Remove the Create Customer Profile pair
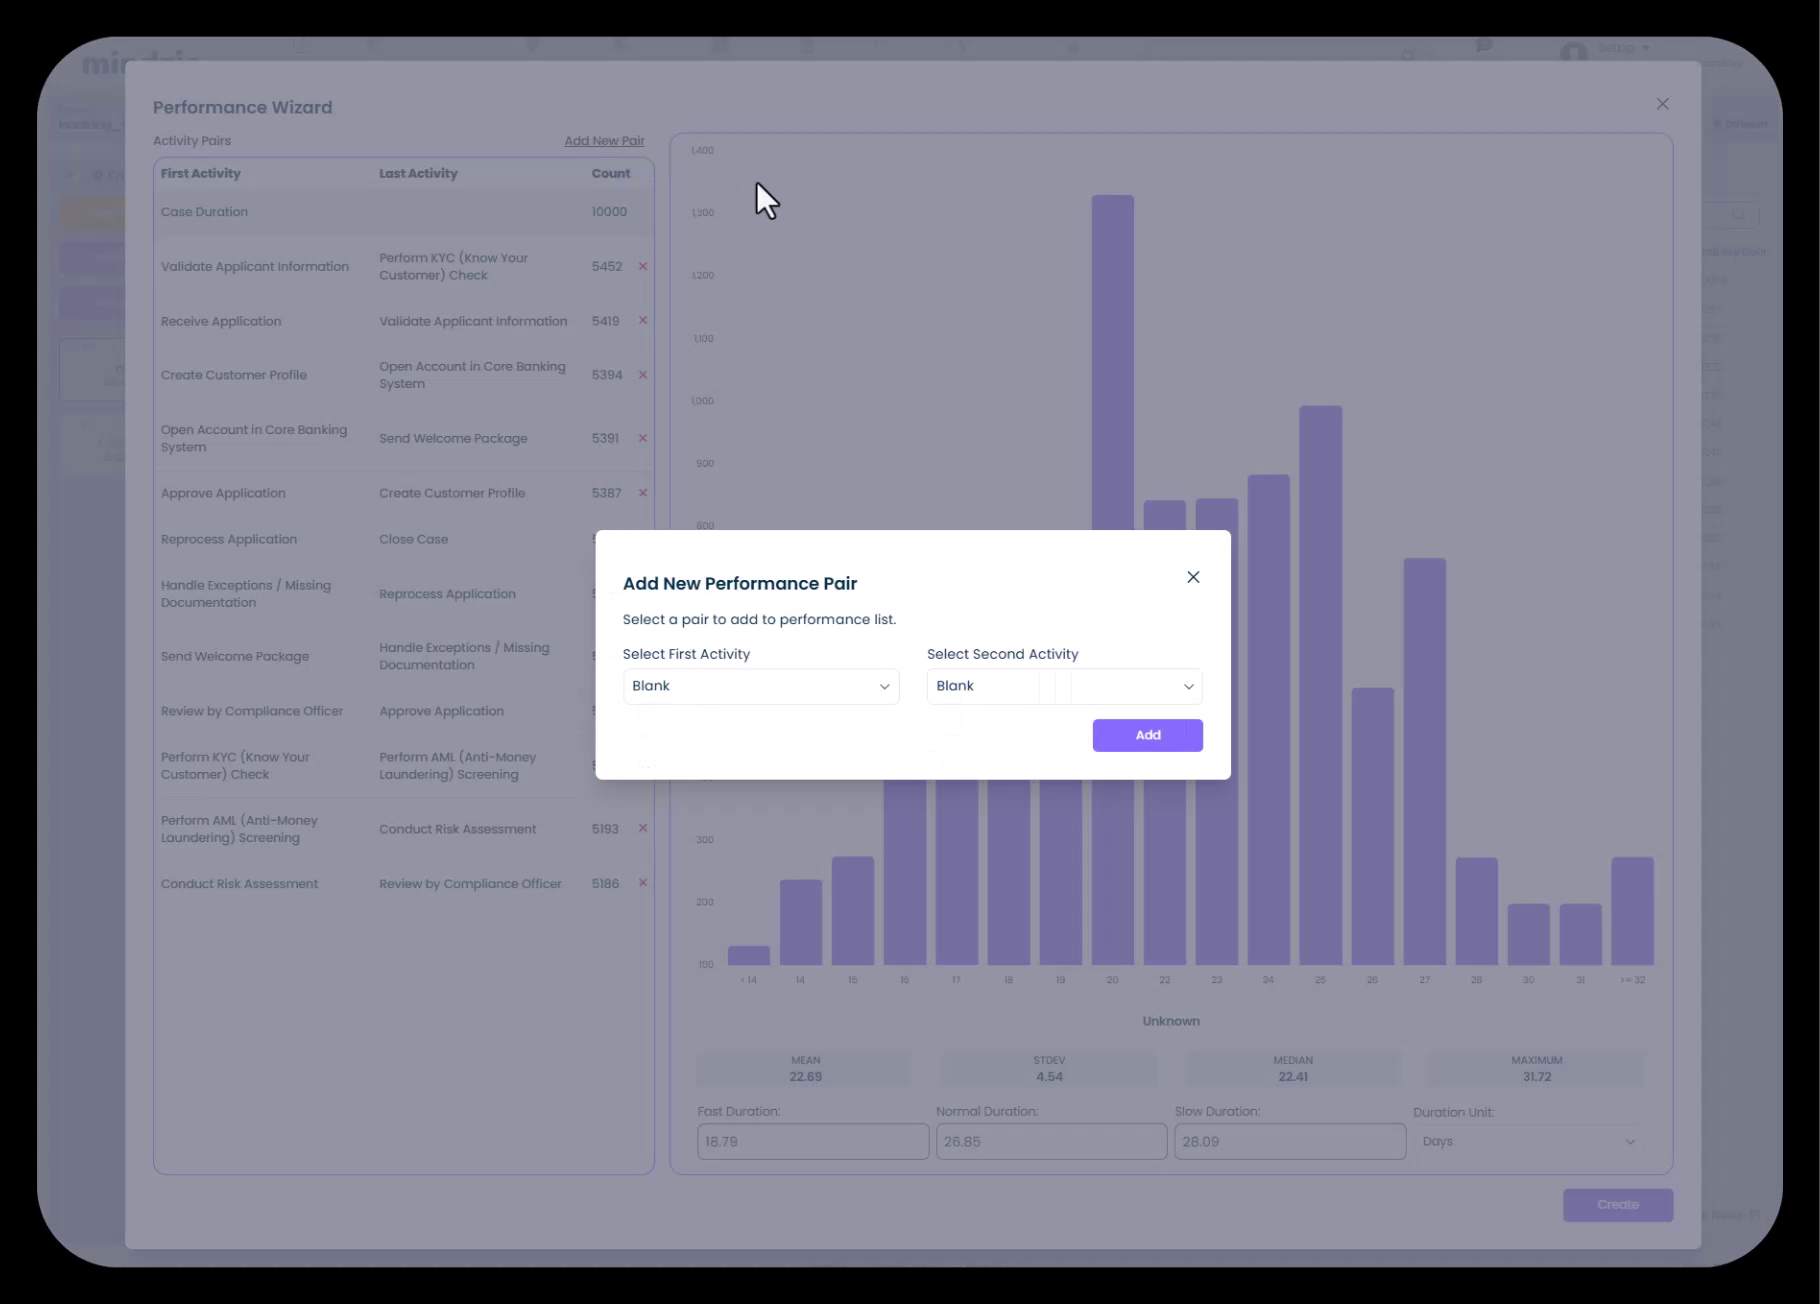Image resolution: width=1820 pixels, height=1304 pixels. [643, 375]
